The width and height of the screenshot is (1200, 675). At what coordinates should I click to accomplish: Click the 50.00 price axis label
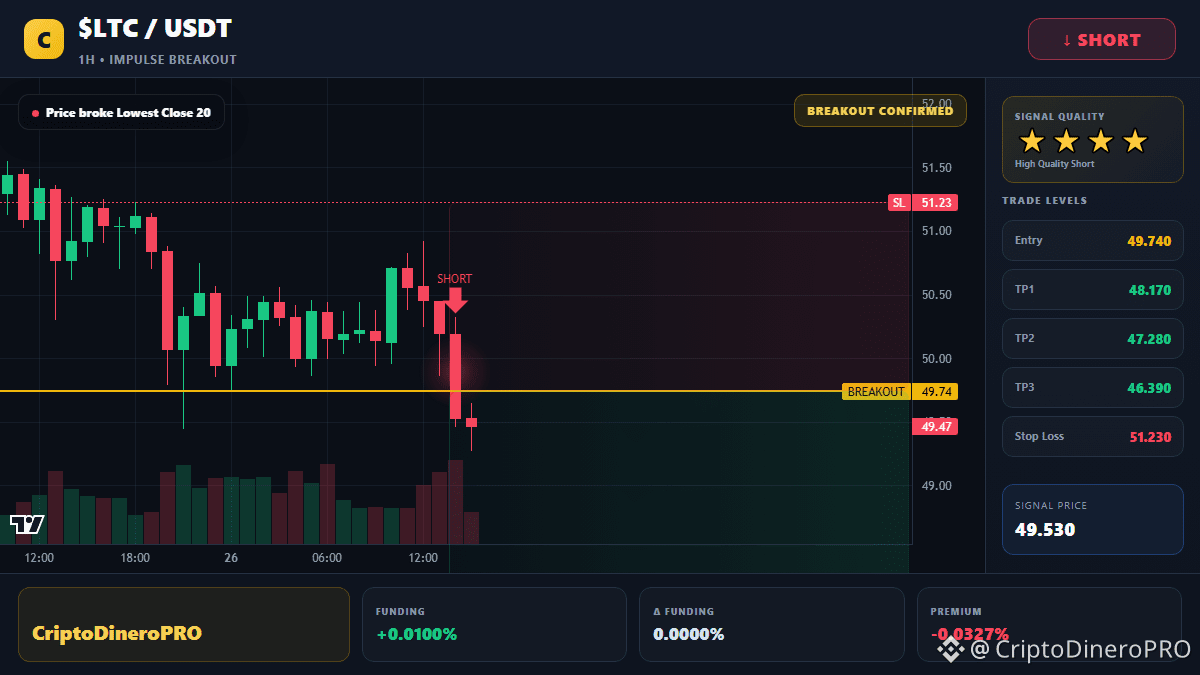[937, 359]
